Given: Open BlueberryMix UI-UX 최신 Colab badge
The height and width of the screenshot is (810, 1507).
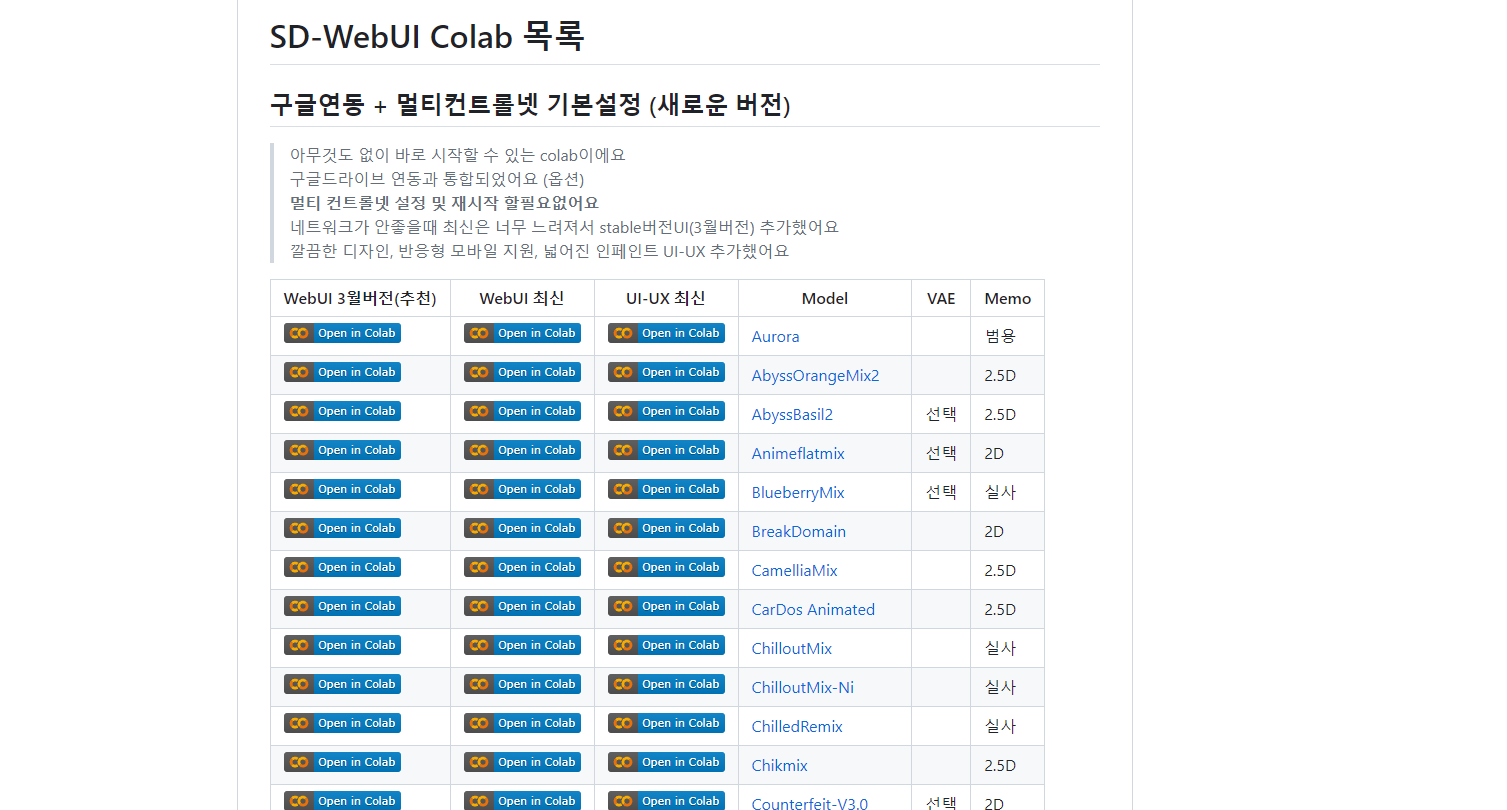Looking at the screenshot, I should pos(666,489).
